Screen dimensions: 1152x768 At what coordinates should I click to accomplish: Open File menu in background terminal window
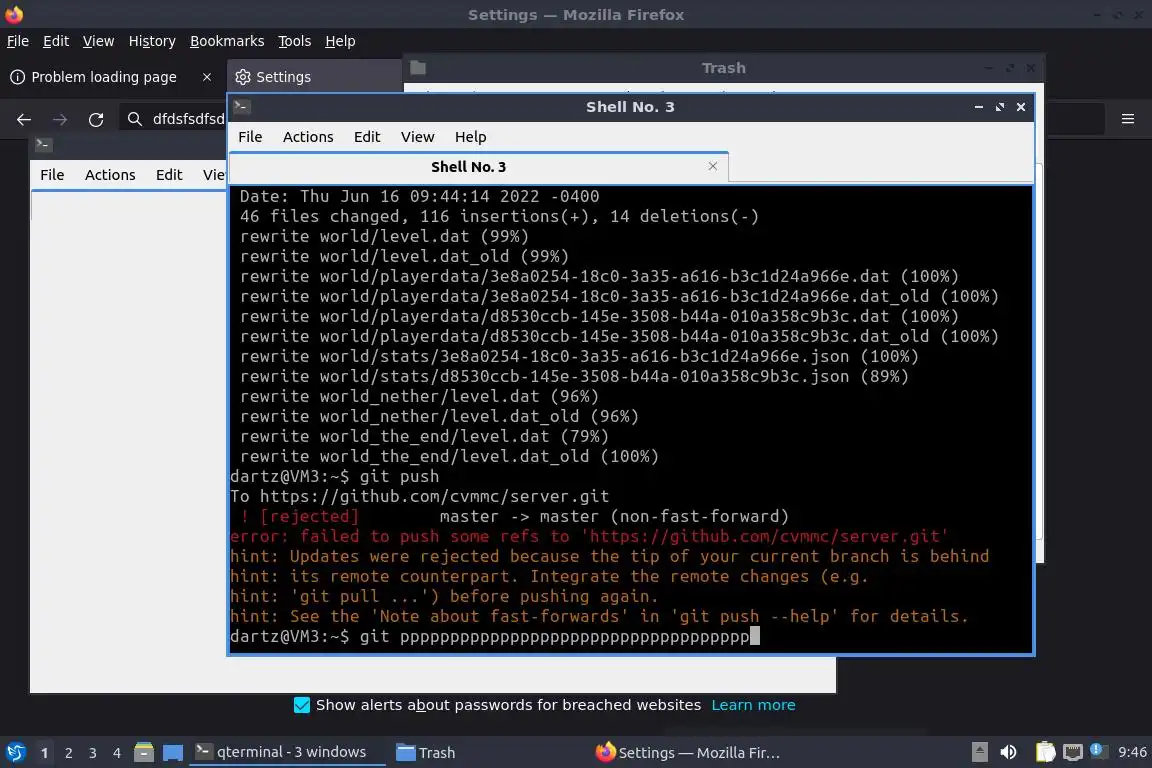pyautogui.click(x=52, y=175)
